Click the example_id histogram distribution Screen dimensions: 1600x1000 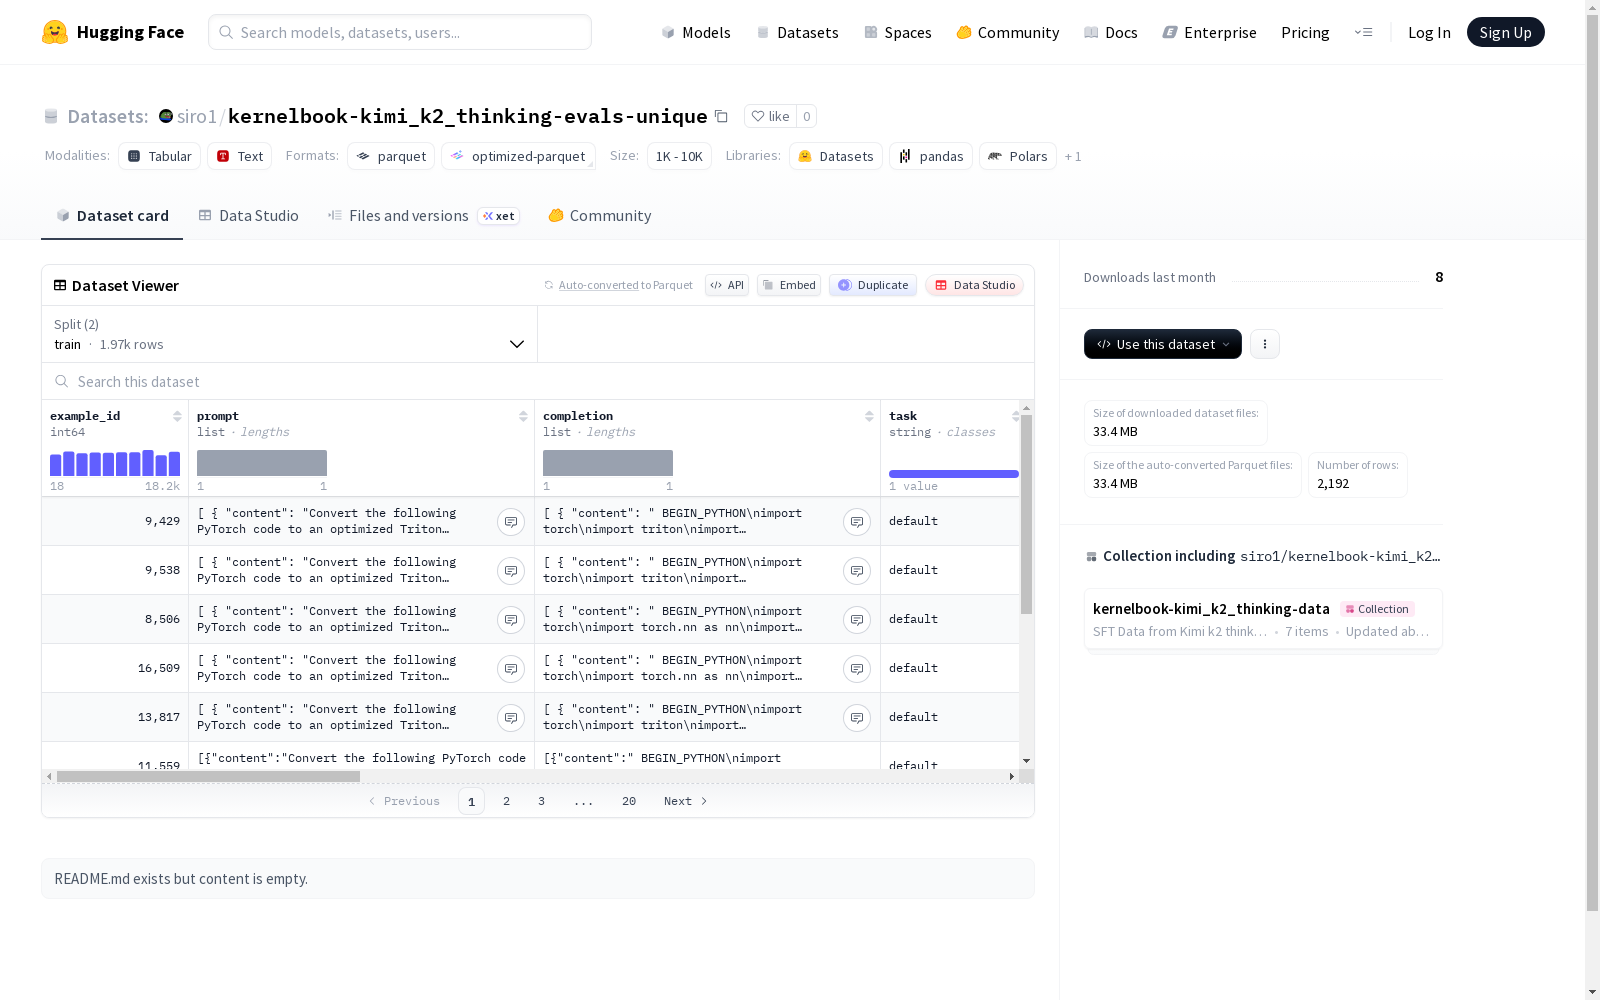tap(115, 463)
